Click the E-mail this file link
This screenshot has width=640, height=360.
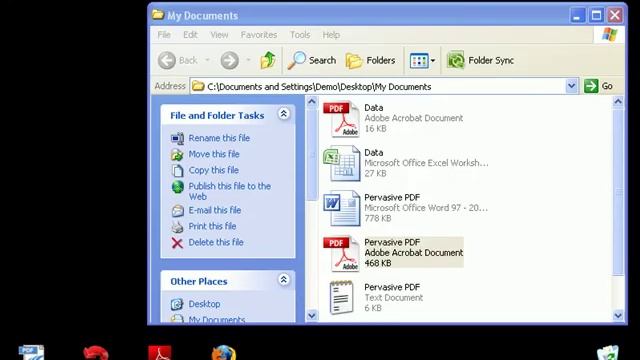coord(215,210)
